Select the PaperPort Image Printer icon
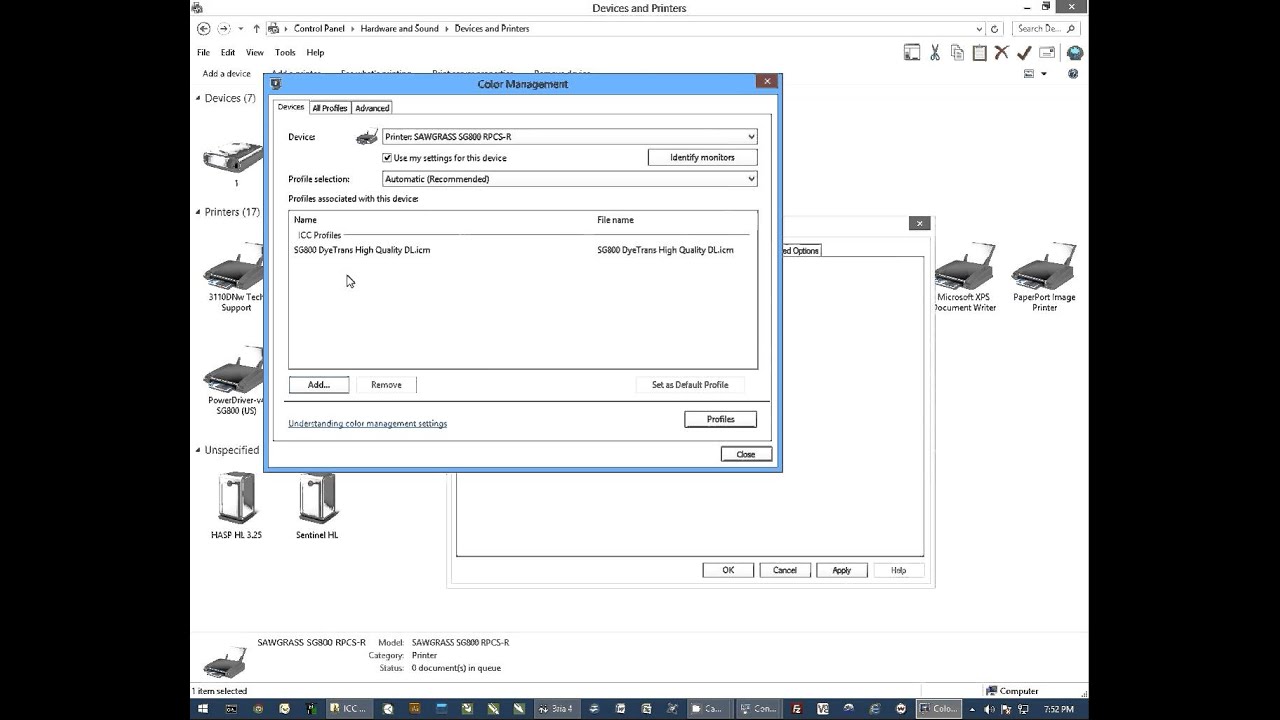The image size is (1280, 720). point(1044,277)
